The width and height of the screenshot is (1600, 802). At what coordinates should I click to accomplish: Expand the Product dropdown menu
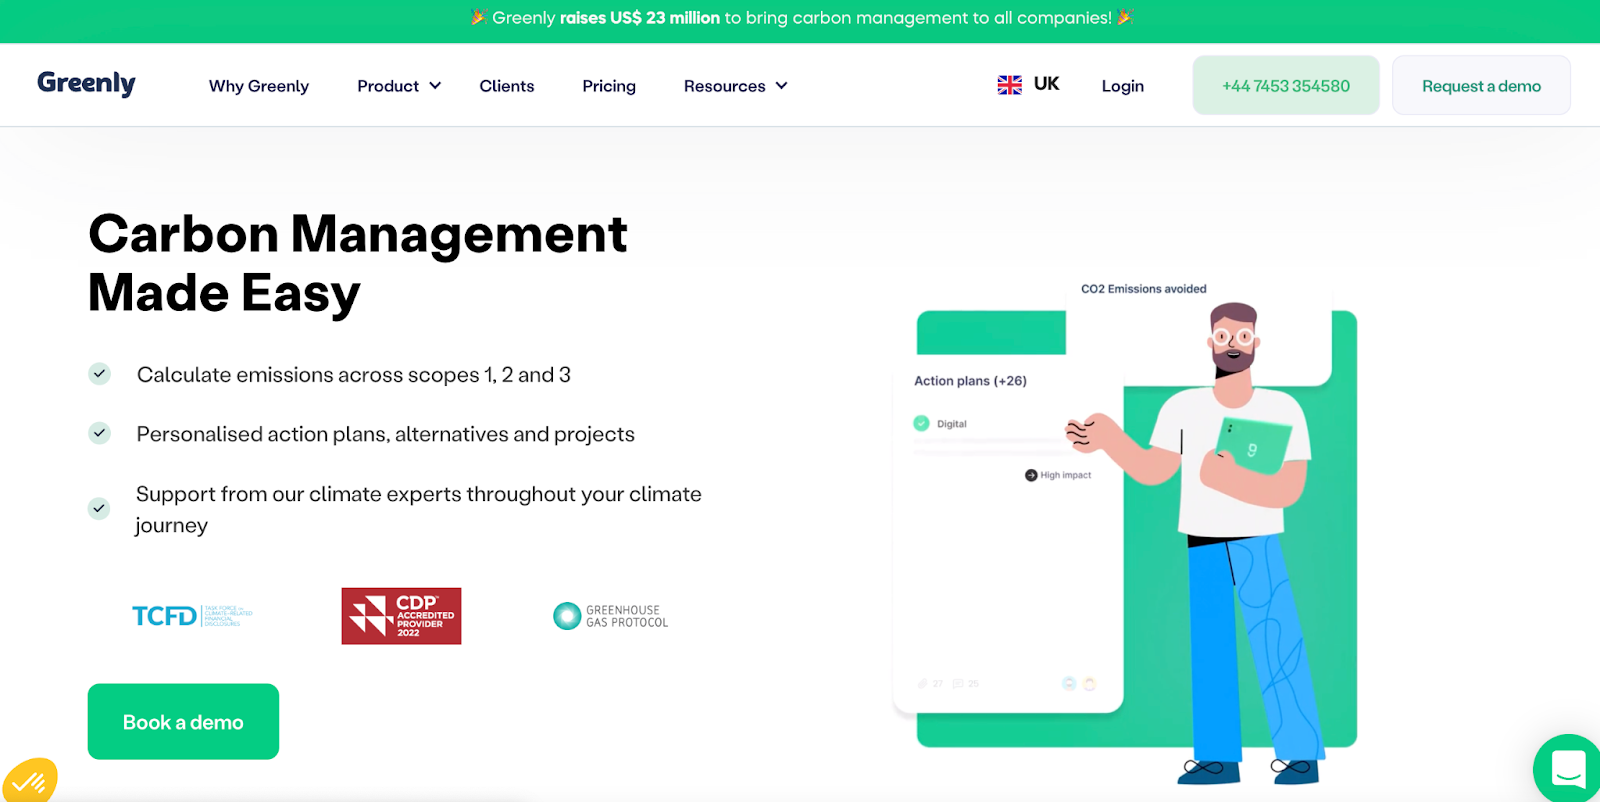coord(399,86)
